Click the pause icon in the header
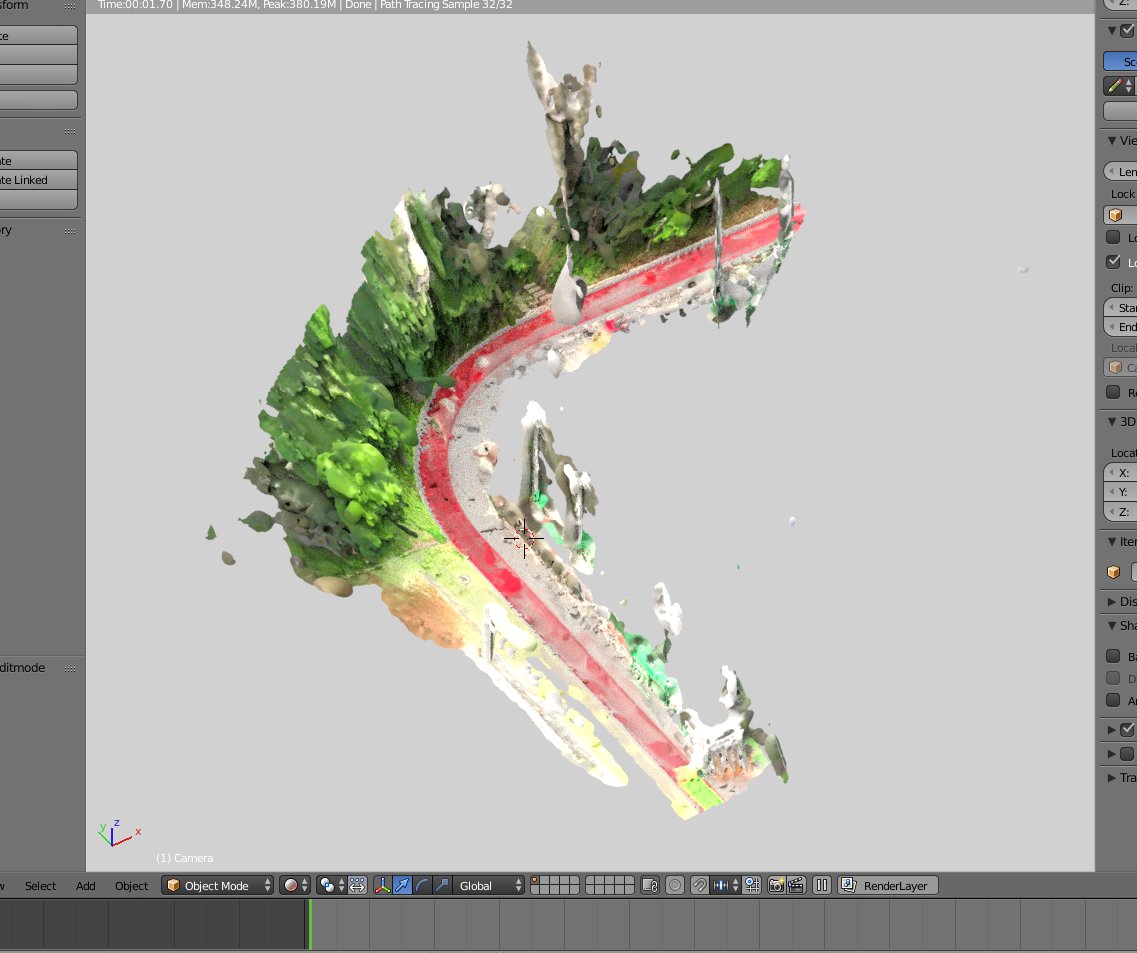The image size is (1137, 953). (821, 885)
